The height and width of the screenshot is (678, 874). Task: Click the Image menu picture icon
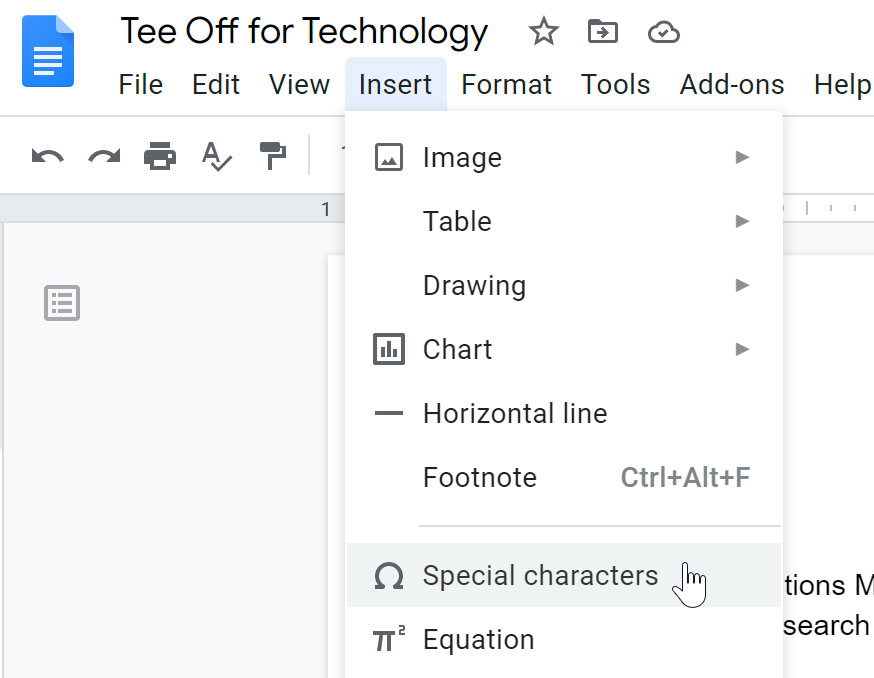tap(389, 157)
